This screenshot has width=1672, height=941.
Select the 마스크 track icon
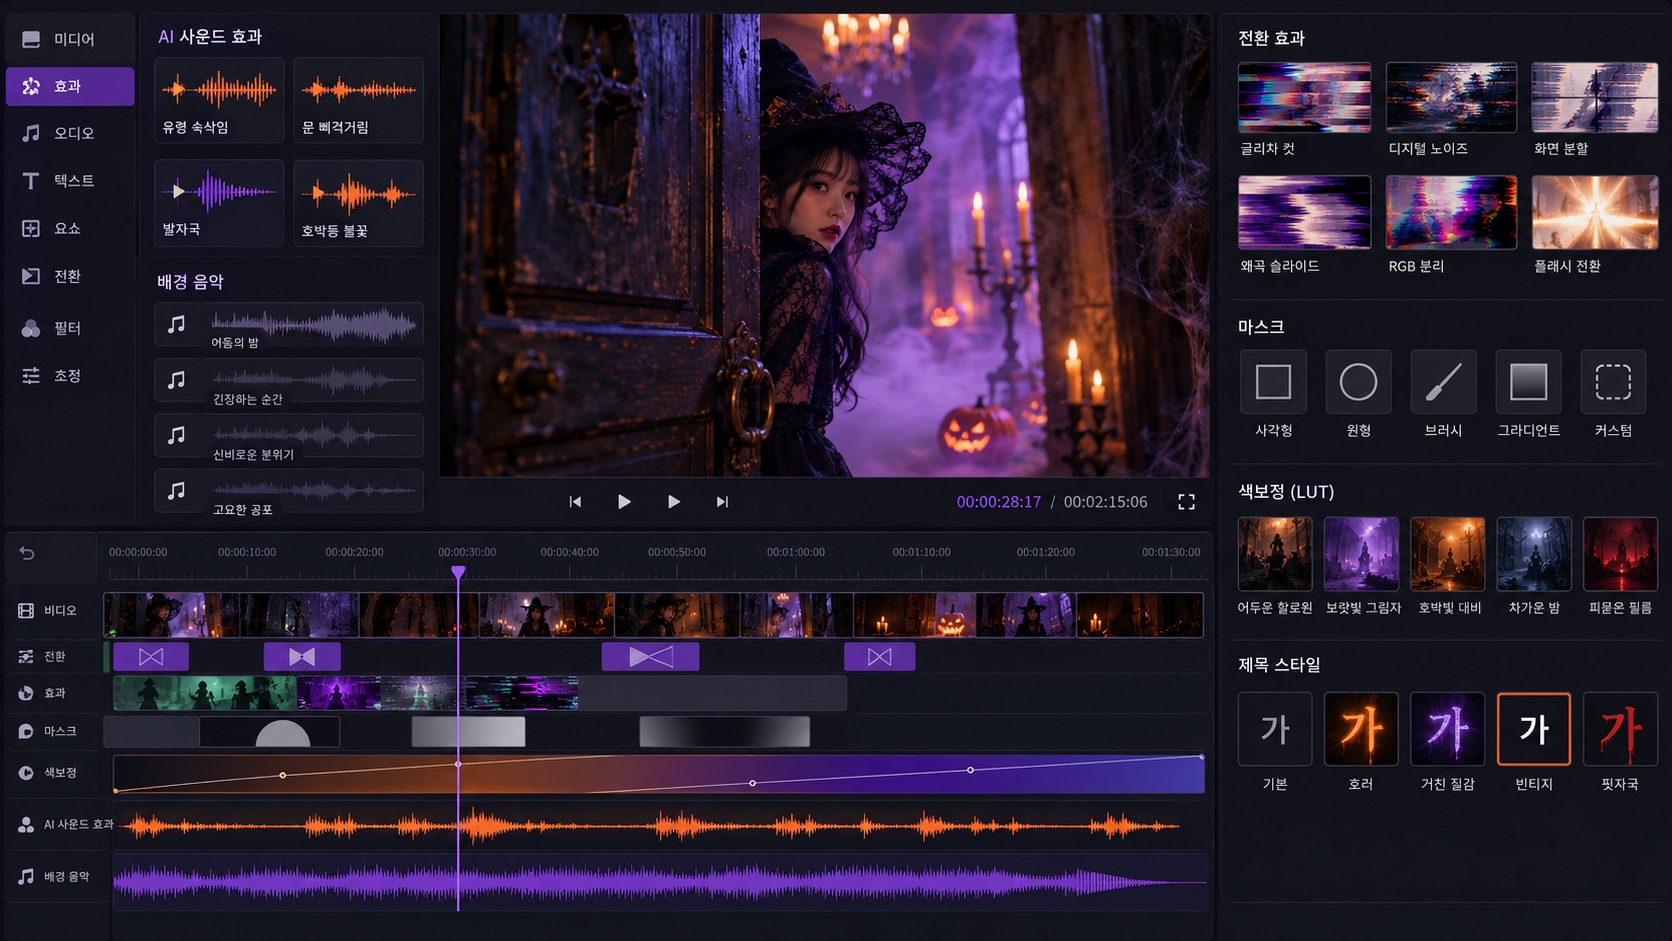coord(26,732)
